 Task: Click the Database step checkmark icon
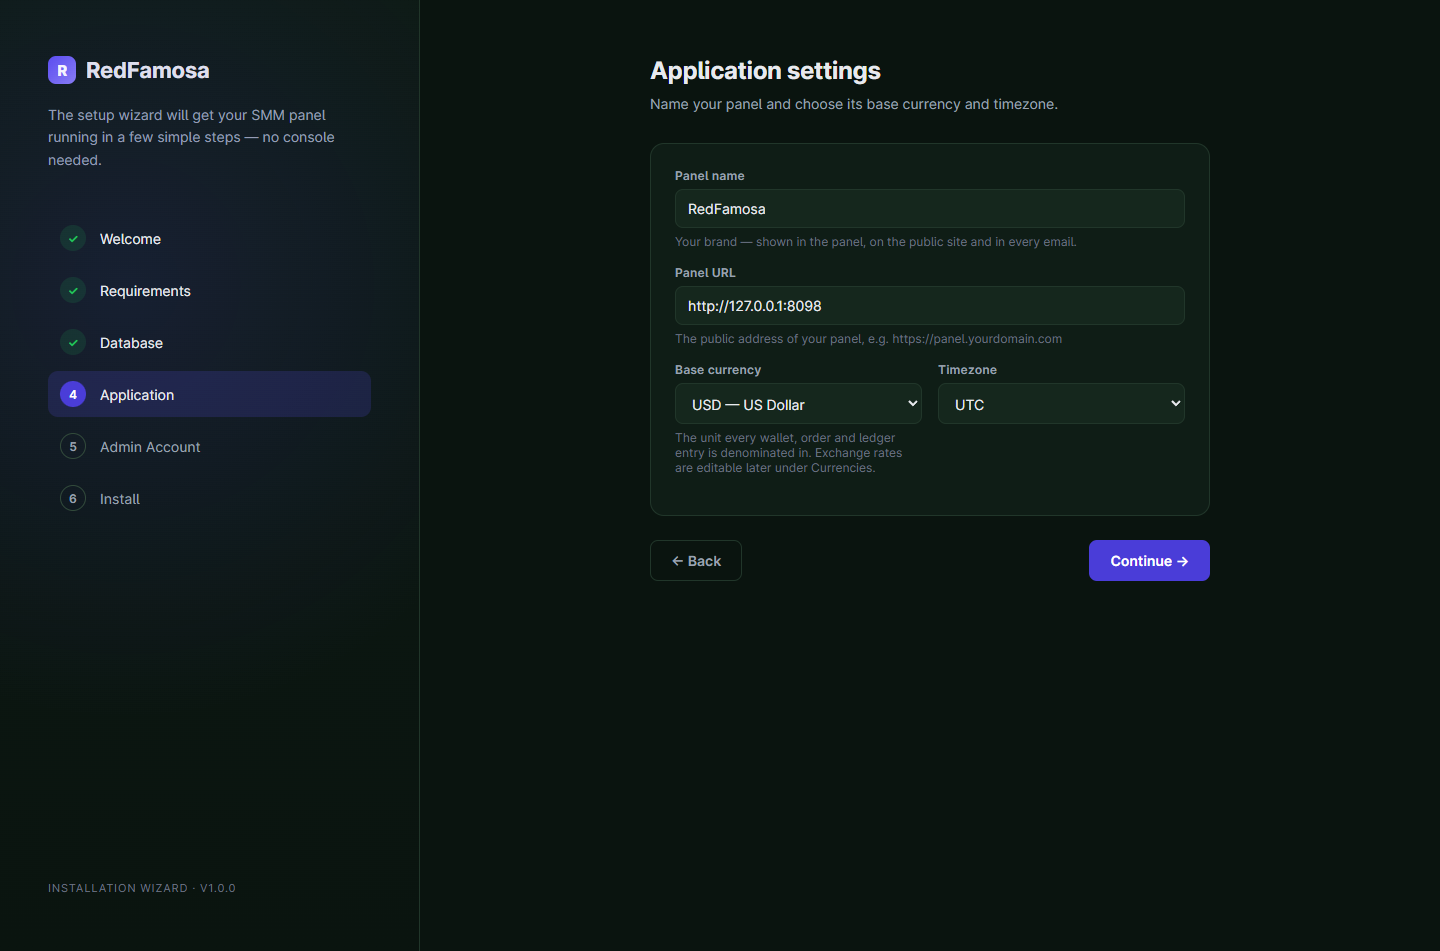tap(73, 343)
